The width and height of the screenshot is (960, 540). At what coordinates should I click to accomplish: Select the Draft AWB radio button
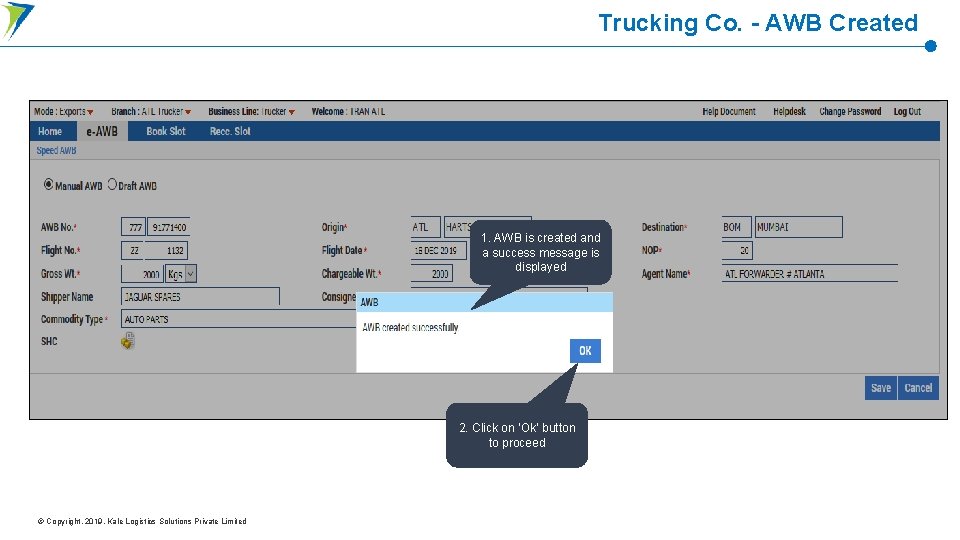(x=112, y=184)
